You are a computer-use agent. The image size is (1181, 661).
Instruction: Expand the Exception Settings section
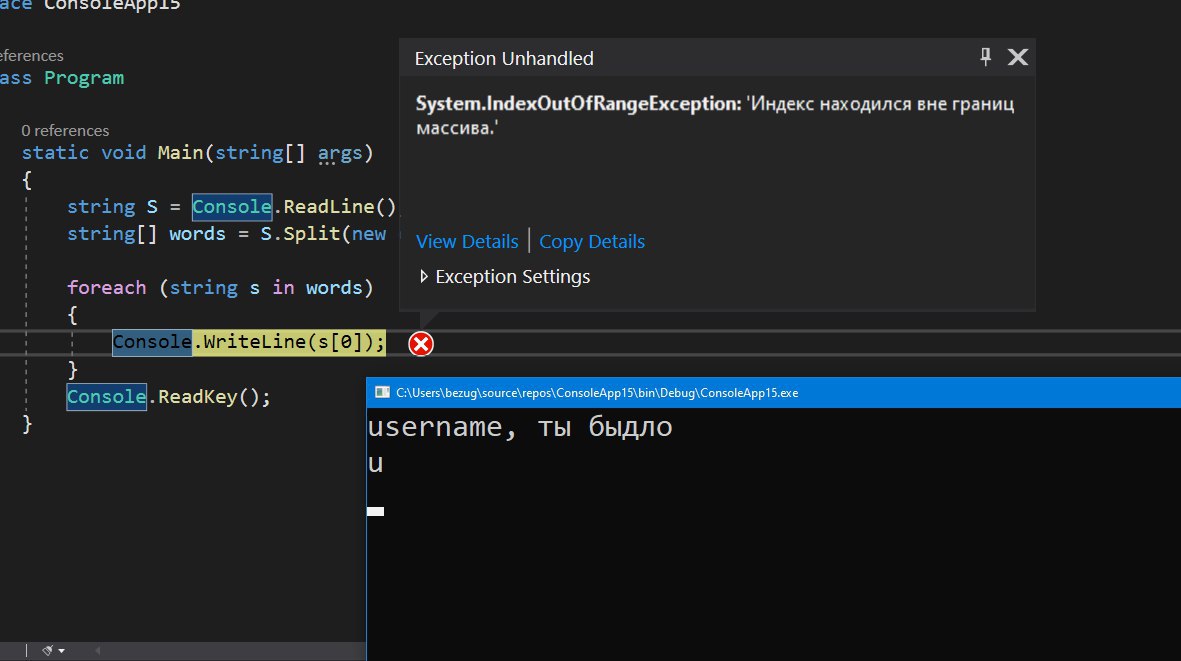click(x=425, y=277)
